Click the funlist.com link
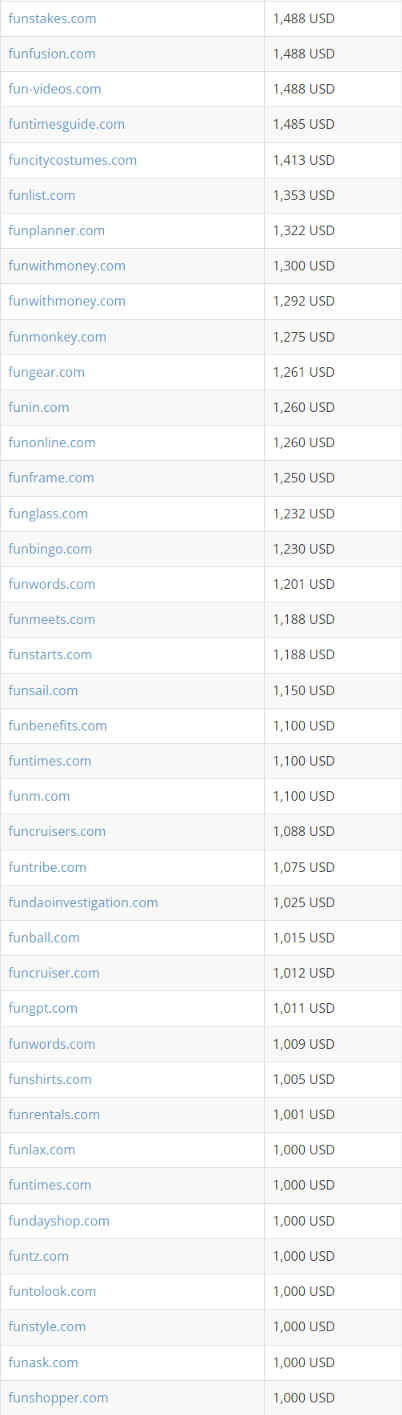The height and width of the screenshot is (1415, 402). pos(42,195)
